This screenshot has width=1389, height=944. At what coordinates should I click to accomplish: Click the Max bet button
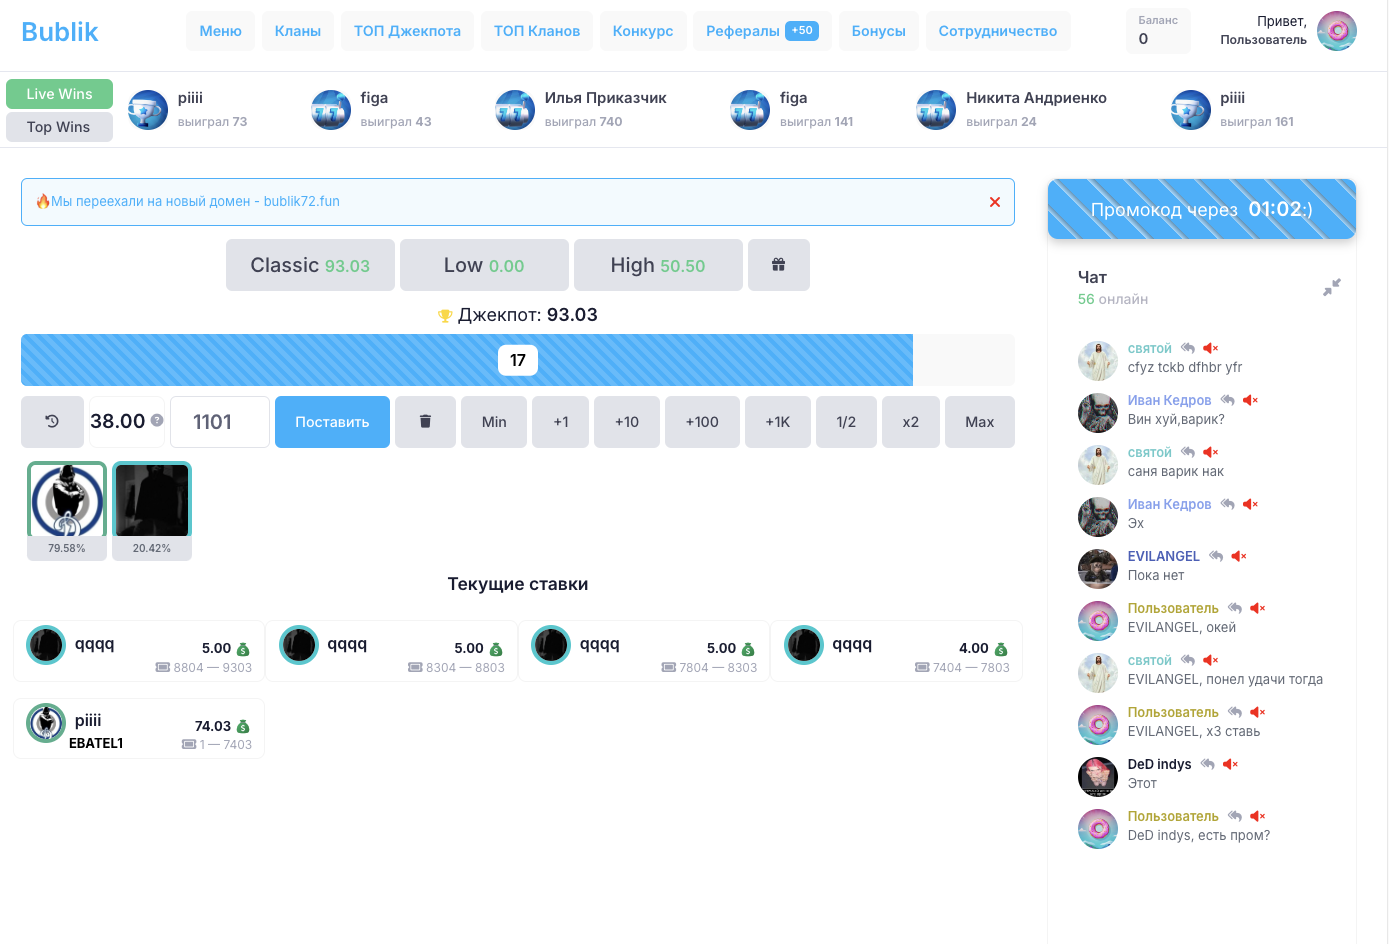(x=979, y=422)
